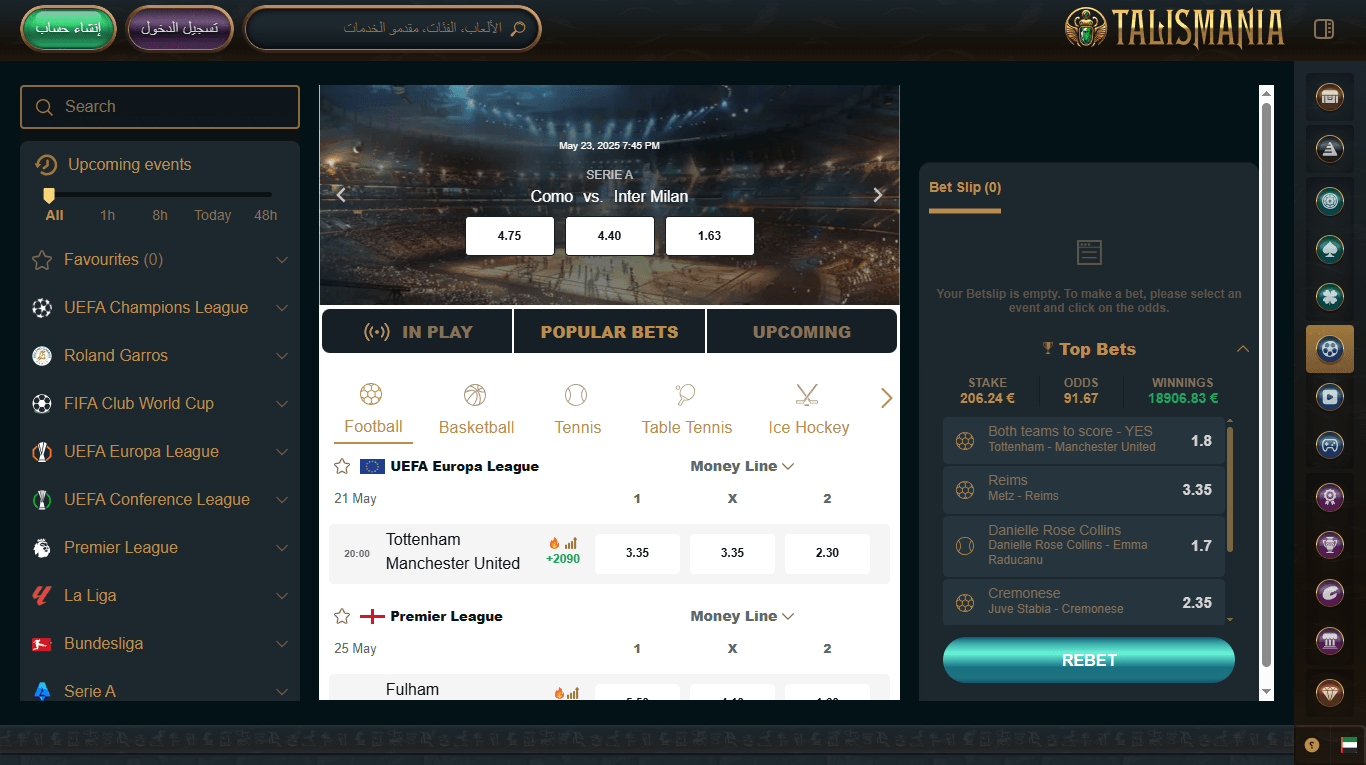Toggle the sidebar panel icon beside Talismania logo

coord(1324,29)
